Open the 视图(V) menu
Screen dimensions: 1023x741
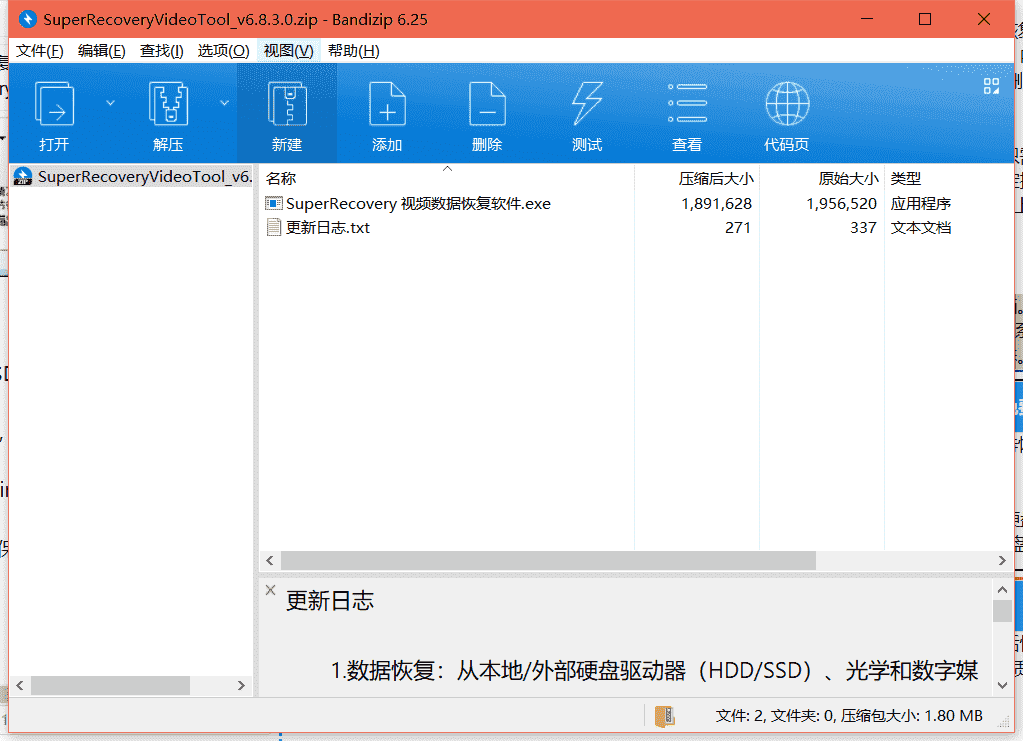pyautogui.click(x=288, y=51)
